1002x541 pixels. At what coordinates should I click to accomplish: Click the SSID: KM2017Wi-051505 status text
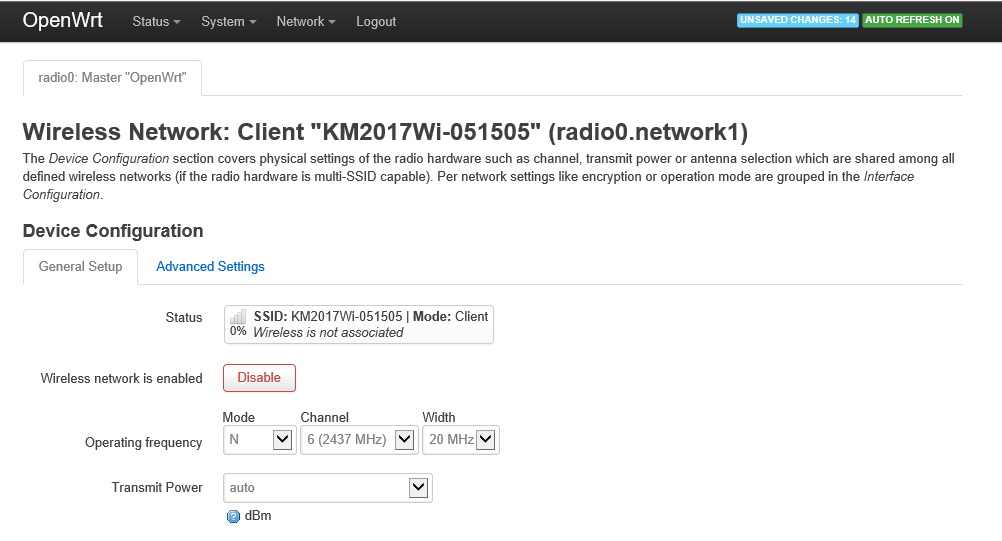tap(328, 316)
